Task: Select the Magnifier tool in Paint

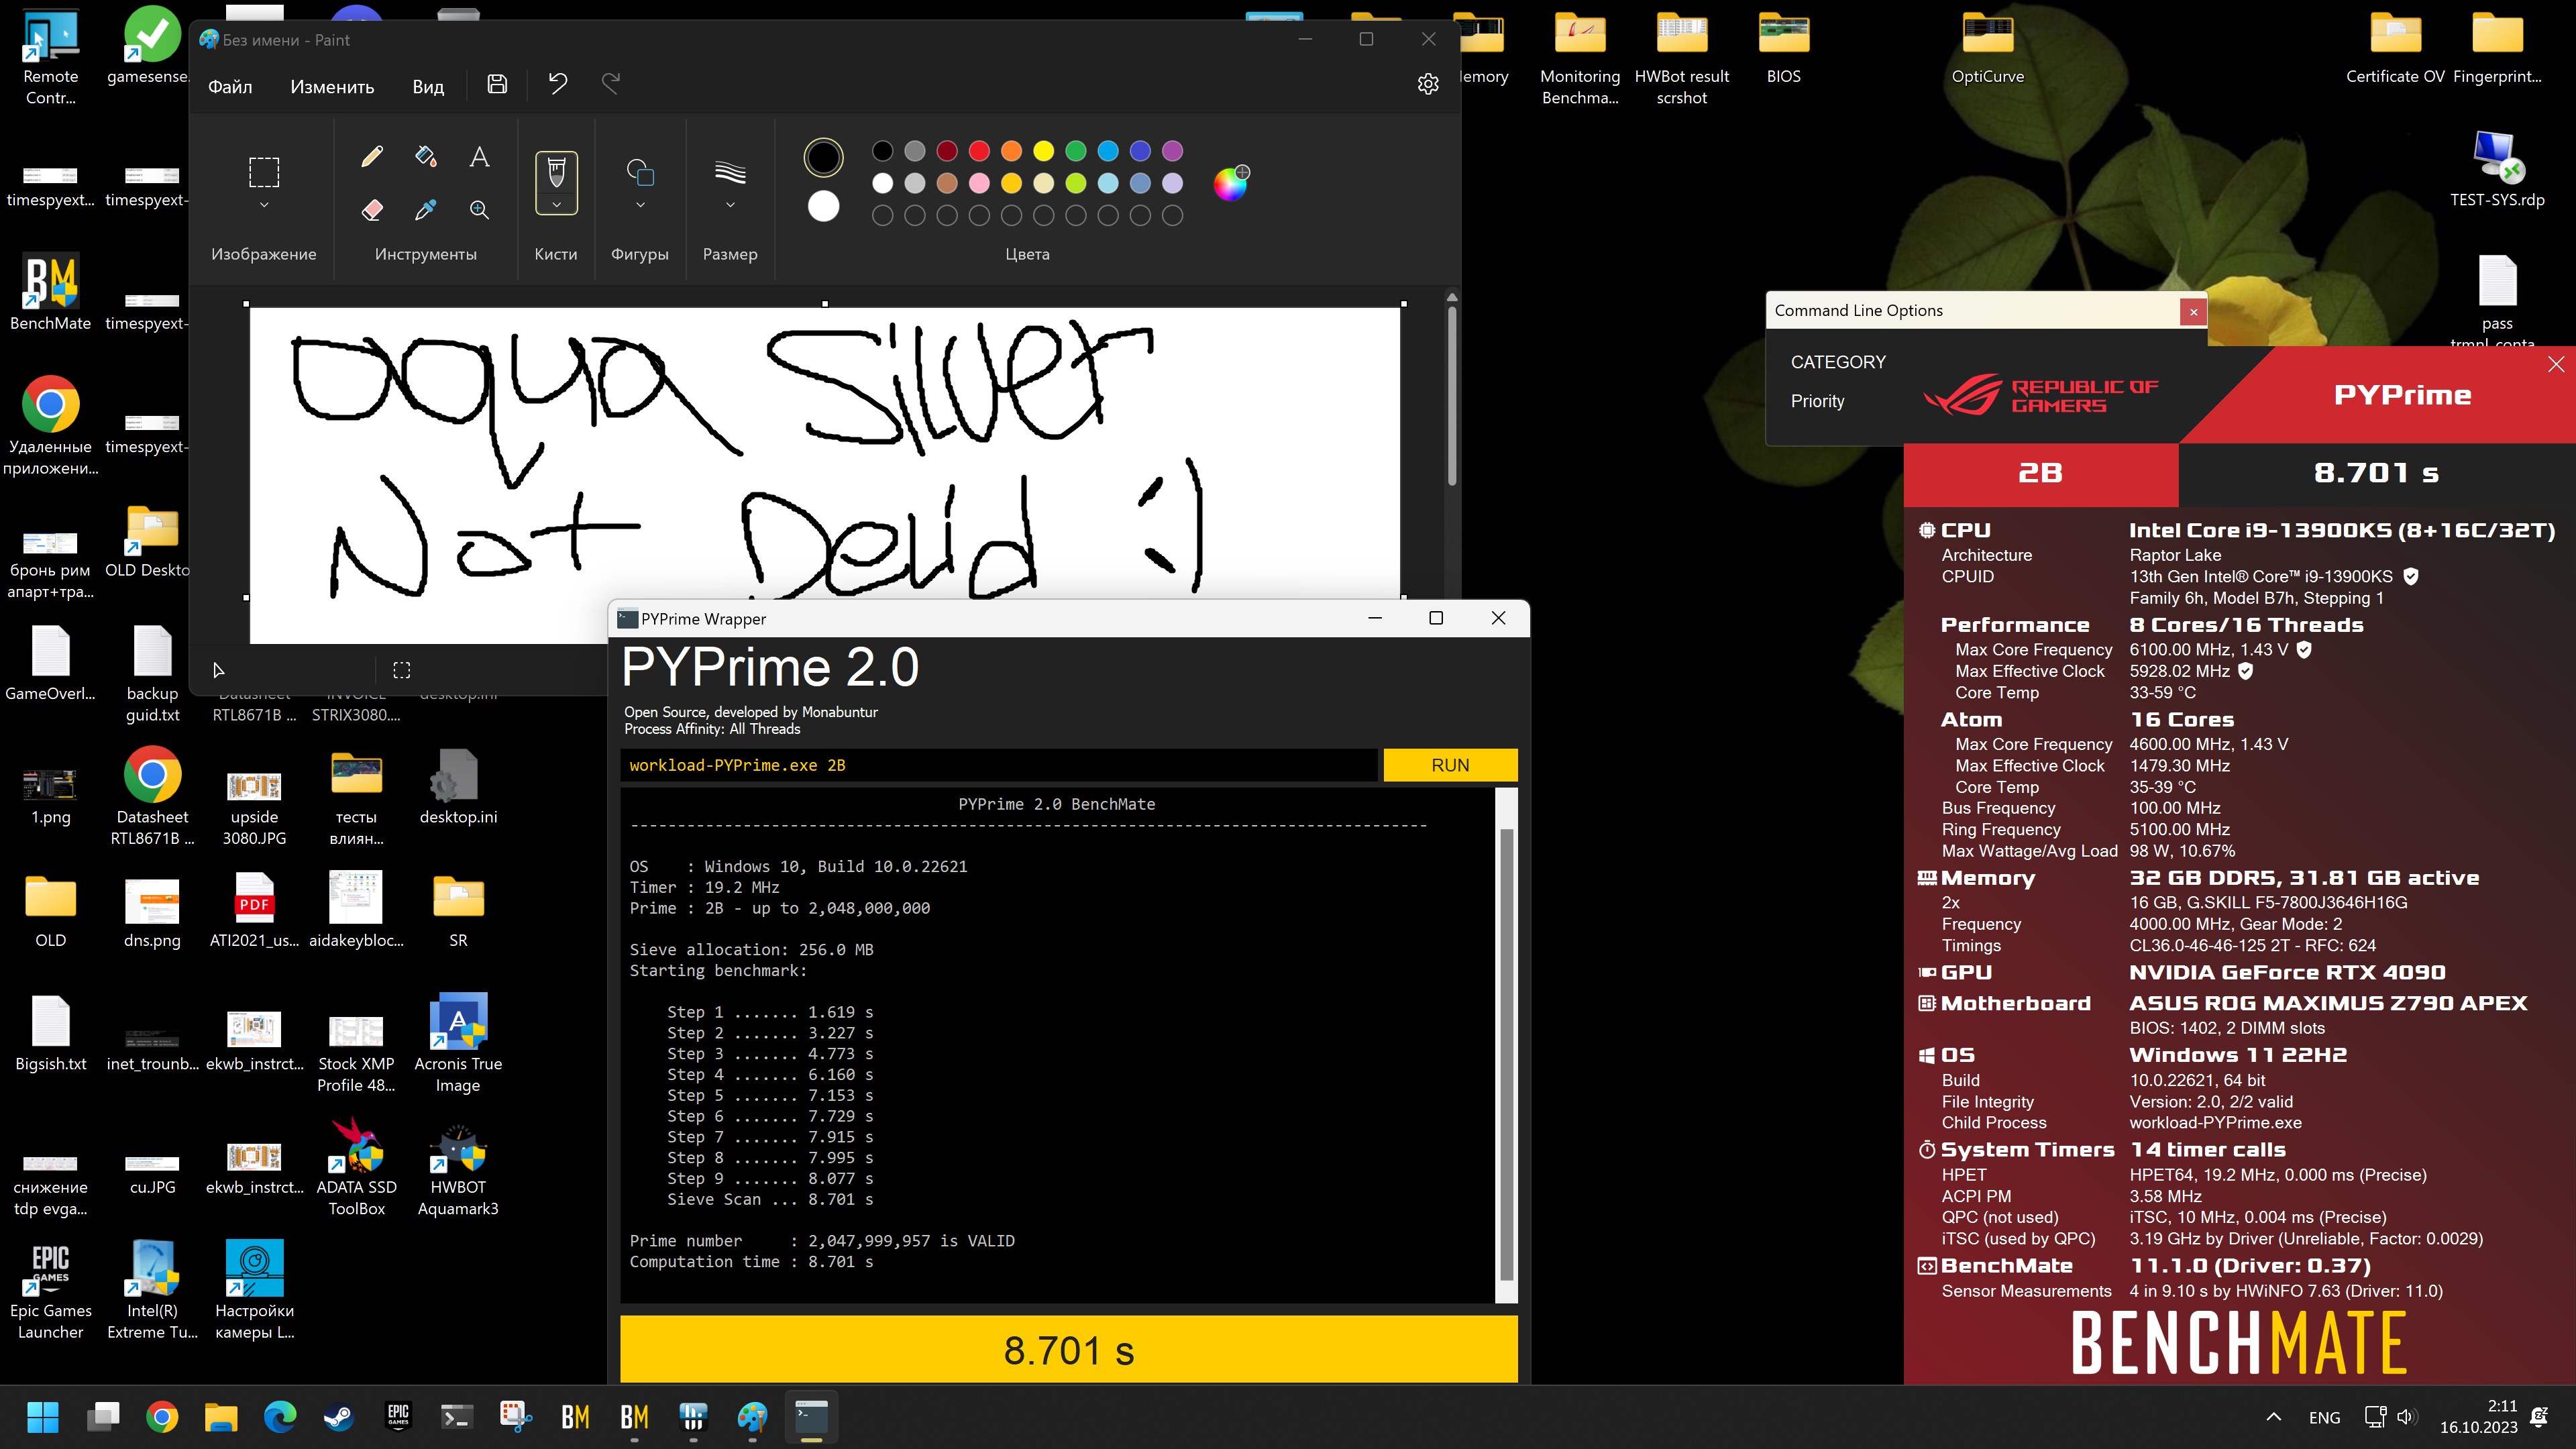Action: 479,209
